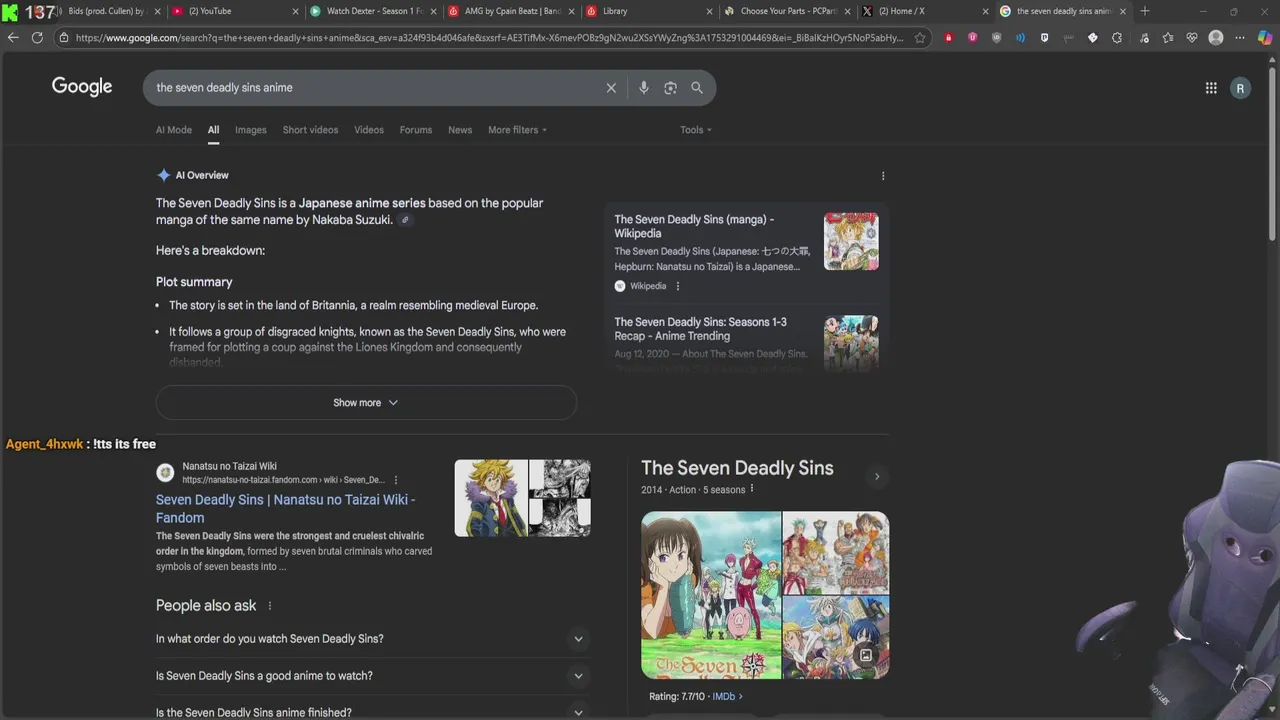Viewport: 1280px width, 720px height.
Task: Search by image with the Lens icon
Action: (670, 88)
